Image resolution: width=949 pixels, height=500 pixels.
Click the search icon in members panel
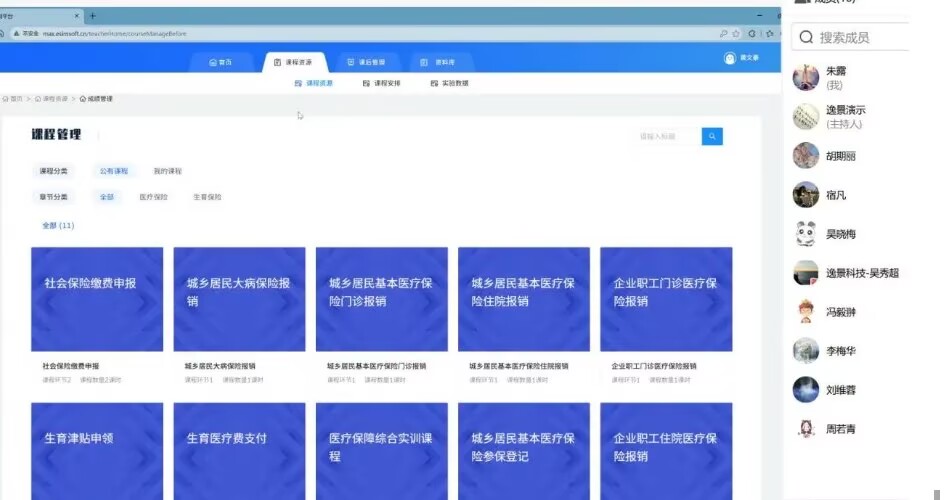(805, 38)
